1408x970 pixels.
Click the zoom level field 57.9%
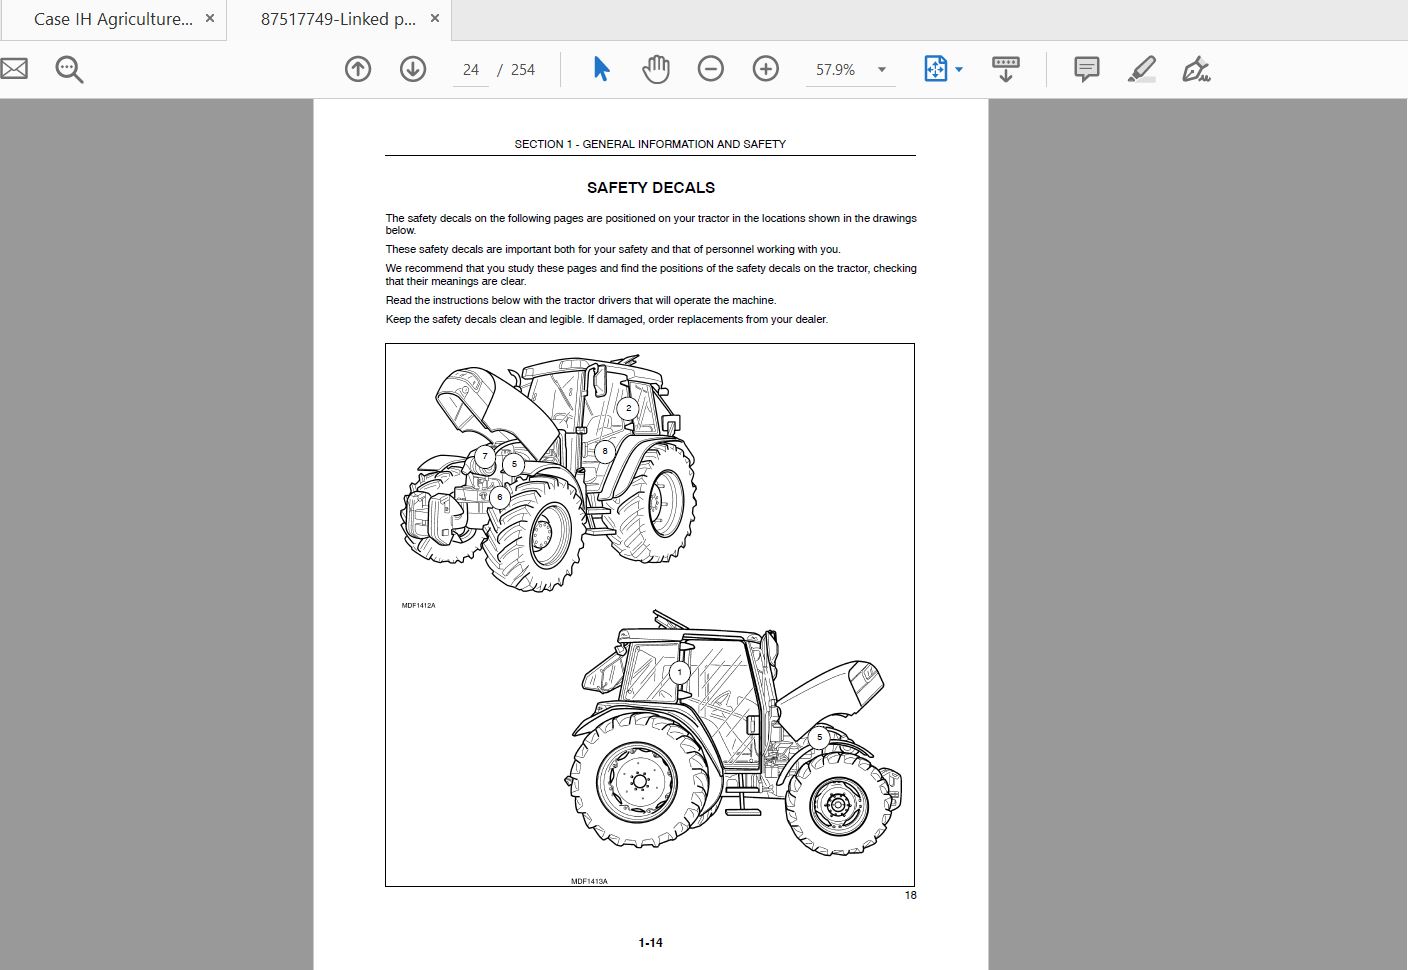point(836,70)
